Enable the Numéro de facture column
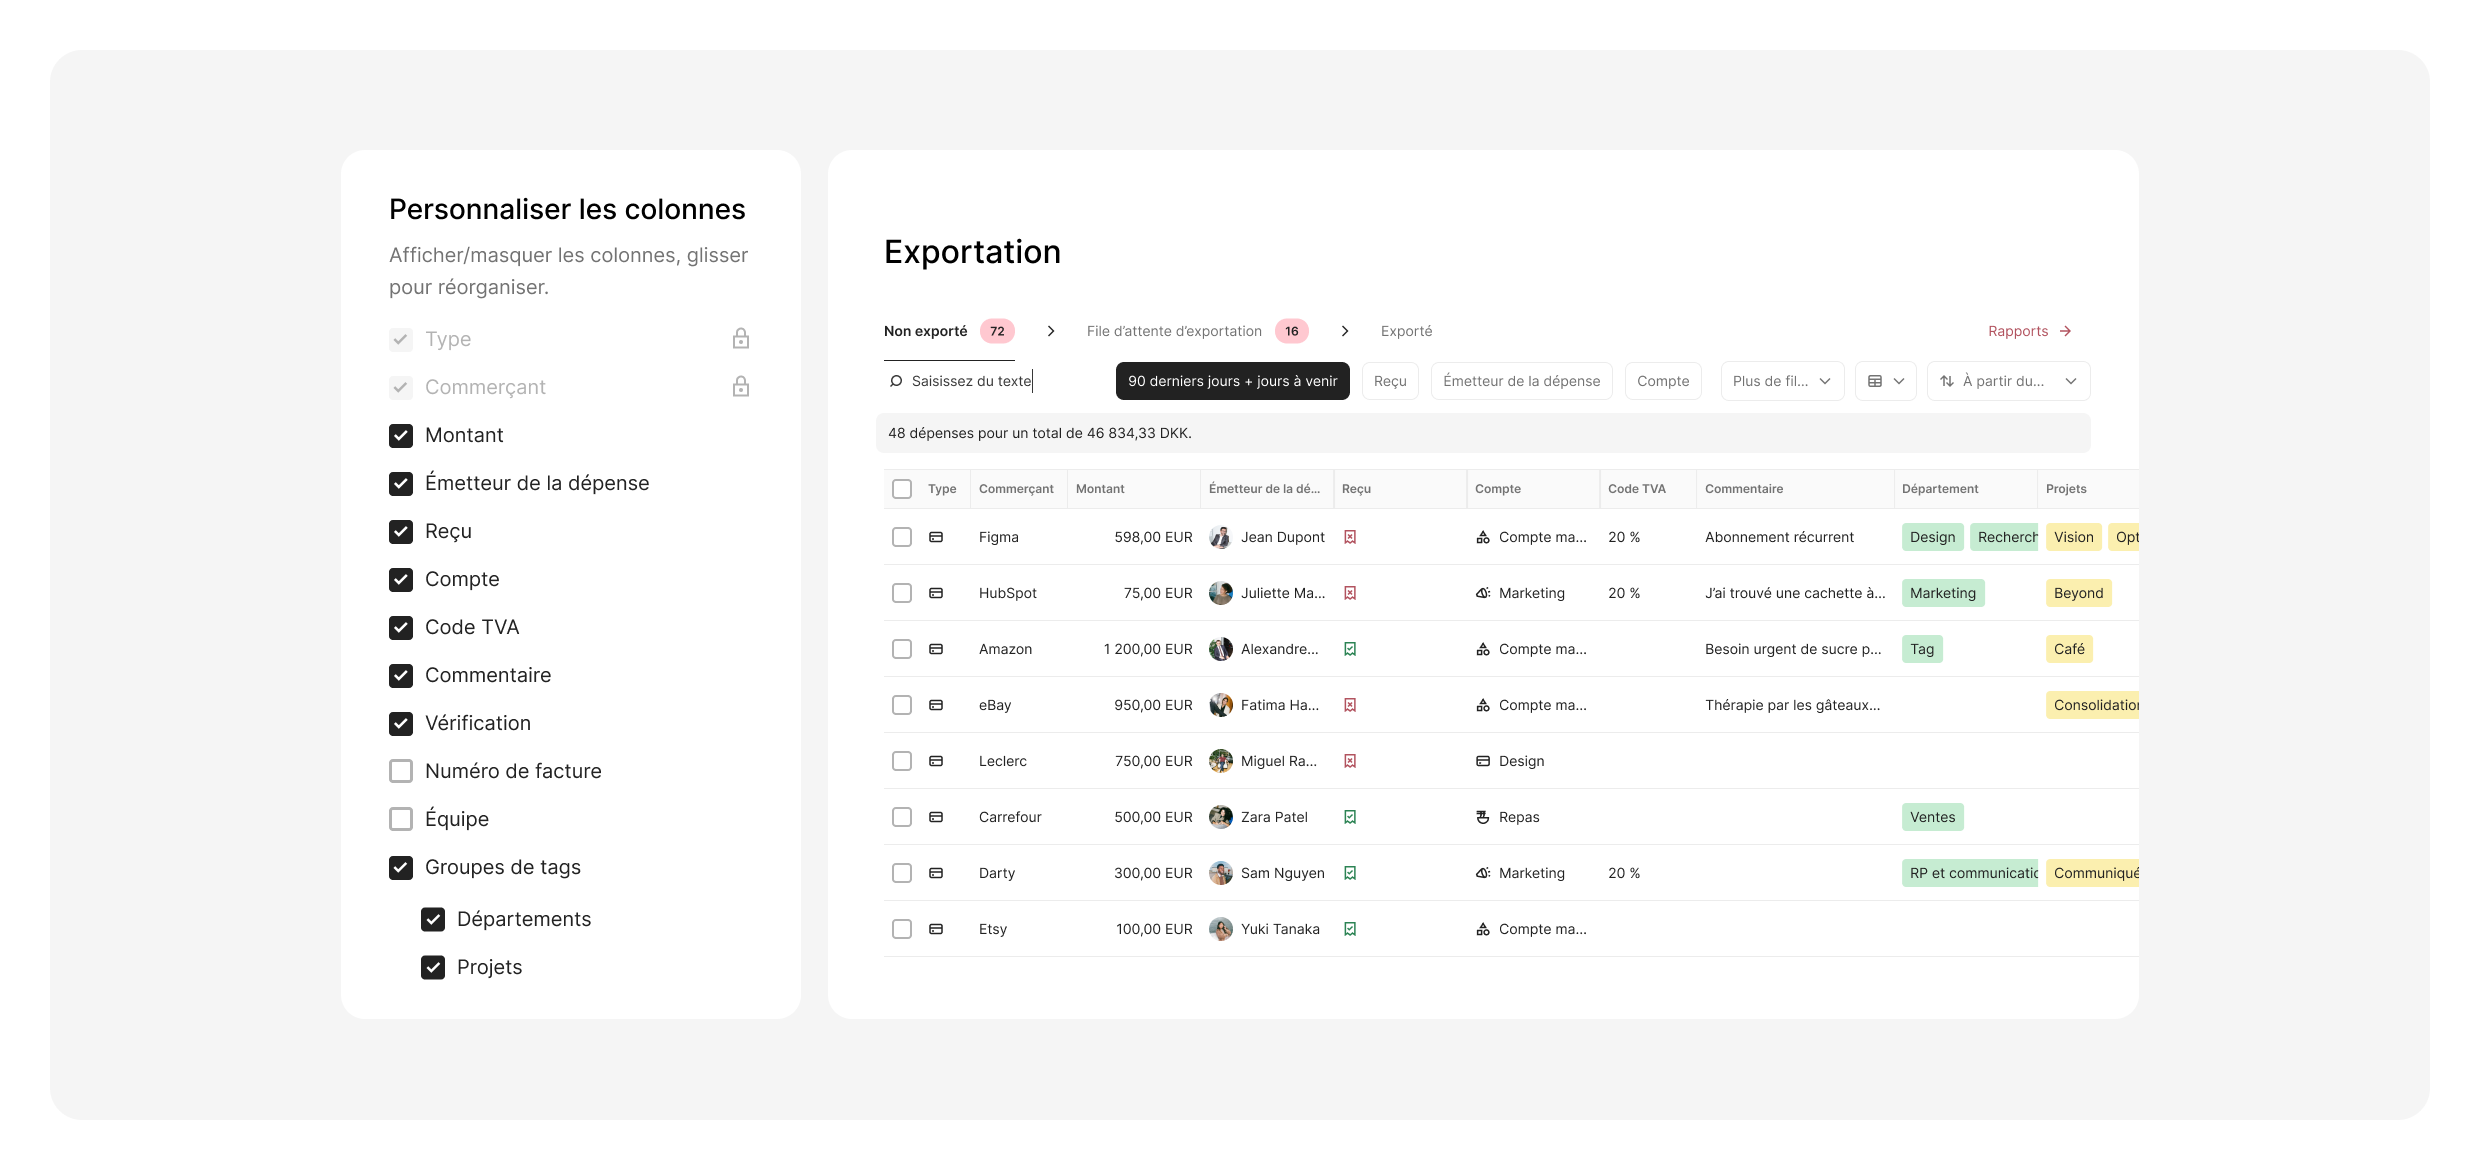Screen dimensions: 2480x1170 [401, 771]
